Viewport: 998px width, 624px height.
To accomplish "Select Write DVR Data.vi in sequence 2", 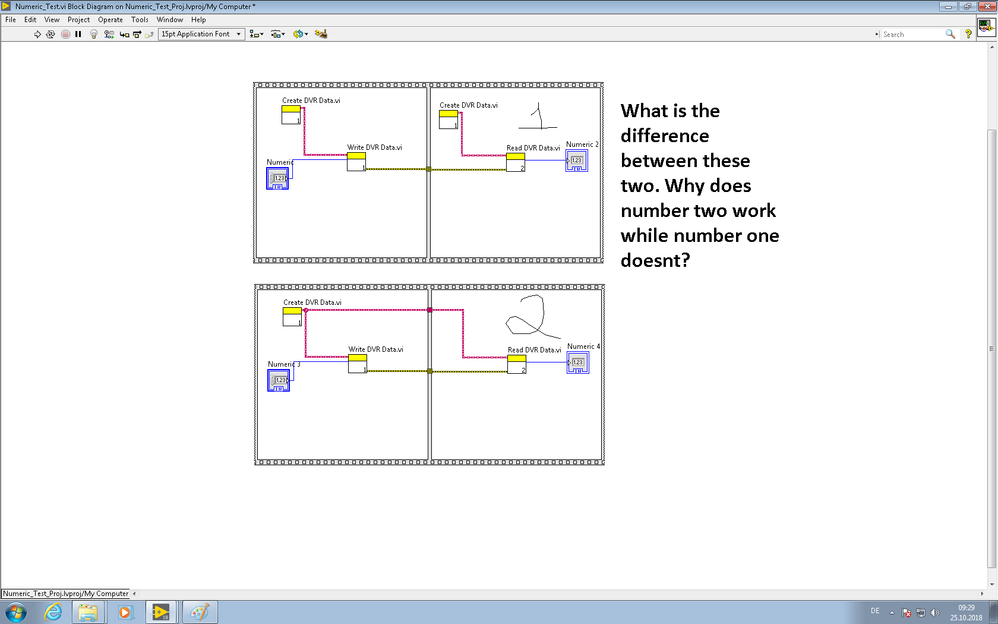I will 358,364.
